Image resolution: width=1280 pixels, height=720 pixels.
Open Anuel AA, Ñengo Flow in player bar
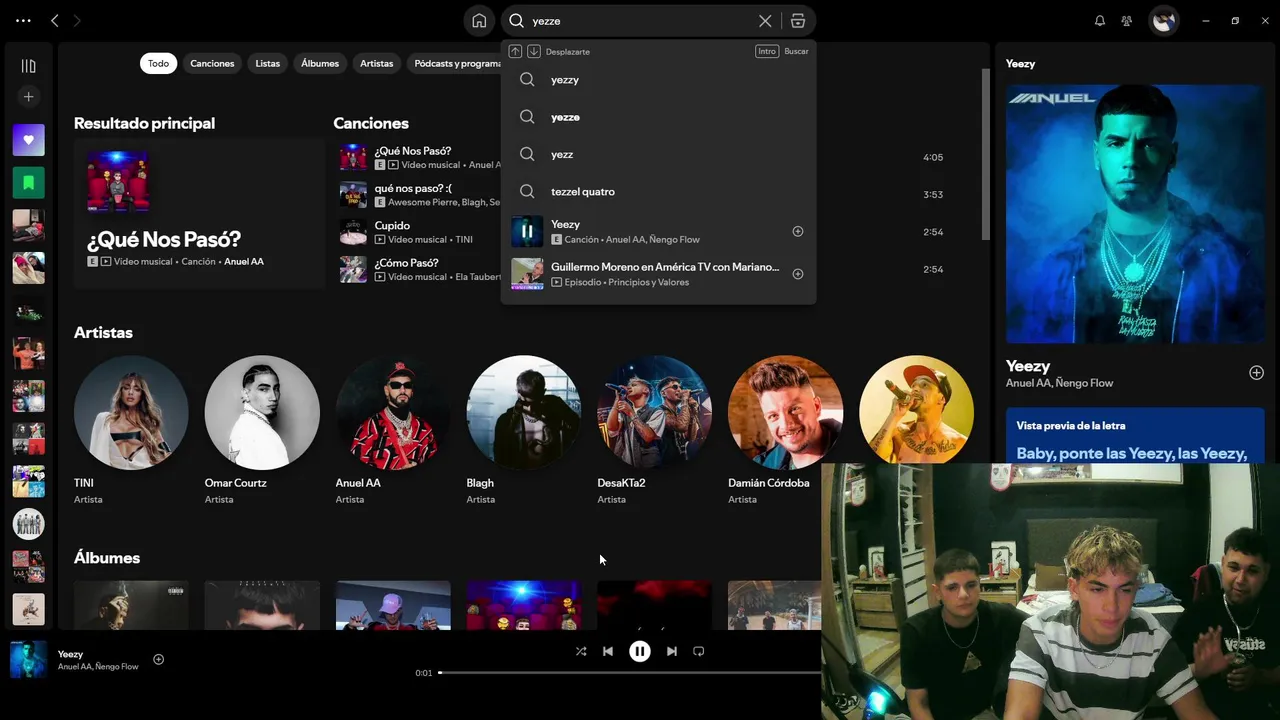click(x=98, y=667)
